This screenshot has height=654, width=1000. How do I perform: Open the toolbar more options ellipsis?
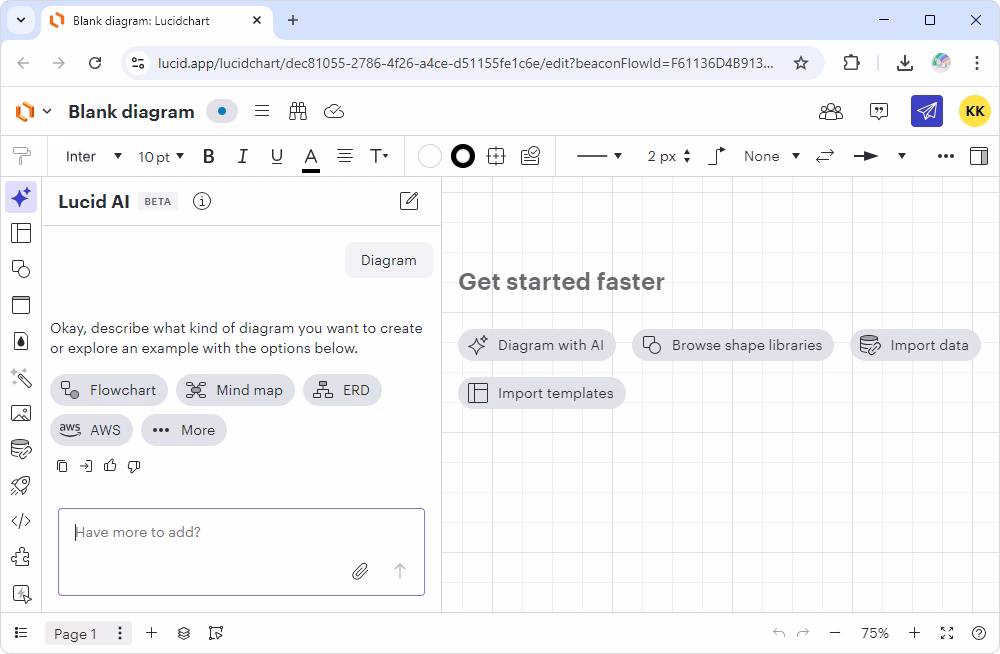[945, 156]
